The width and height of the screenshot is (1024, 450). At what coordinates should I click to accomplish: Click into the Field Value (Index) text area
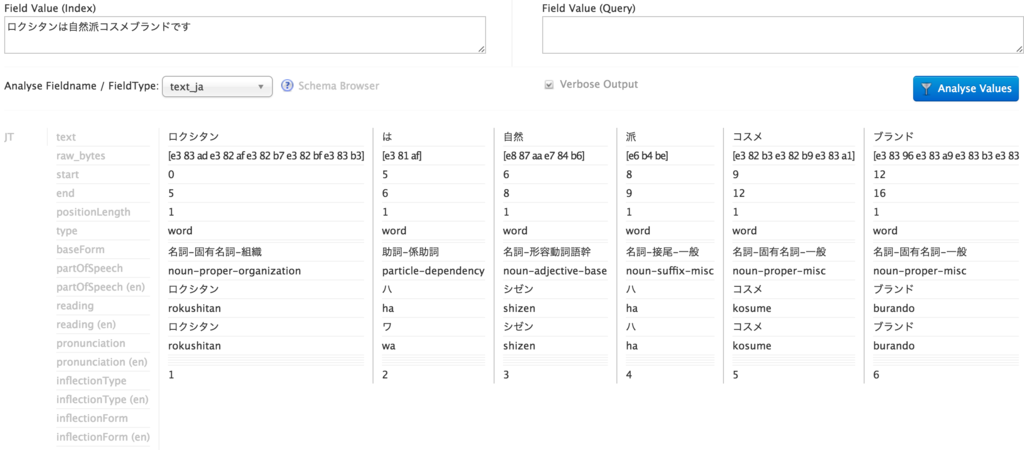coord(244,34)
